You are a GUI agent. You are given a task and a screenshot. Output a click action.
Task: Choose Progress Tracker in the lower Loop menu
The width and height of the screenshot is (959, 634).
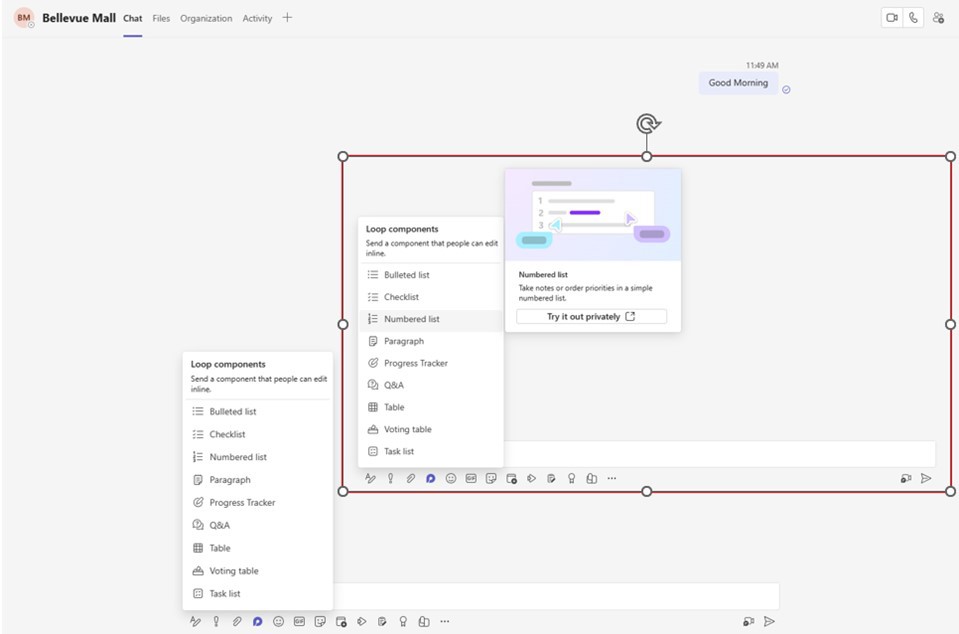click(x=257, y=503)
